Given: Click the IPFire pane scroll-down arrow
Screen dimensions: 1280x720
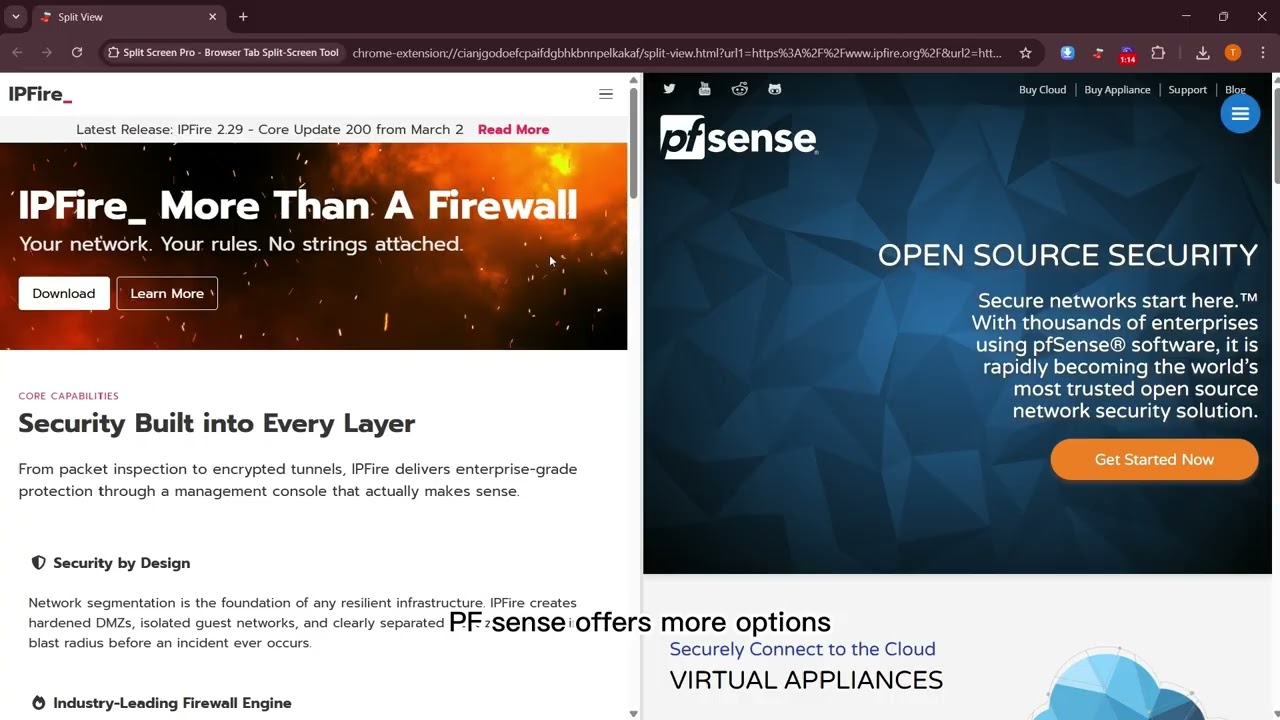Looking at the screenshot, I should pos(633,713).
